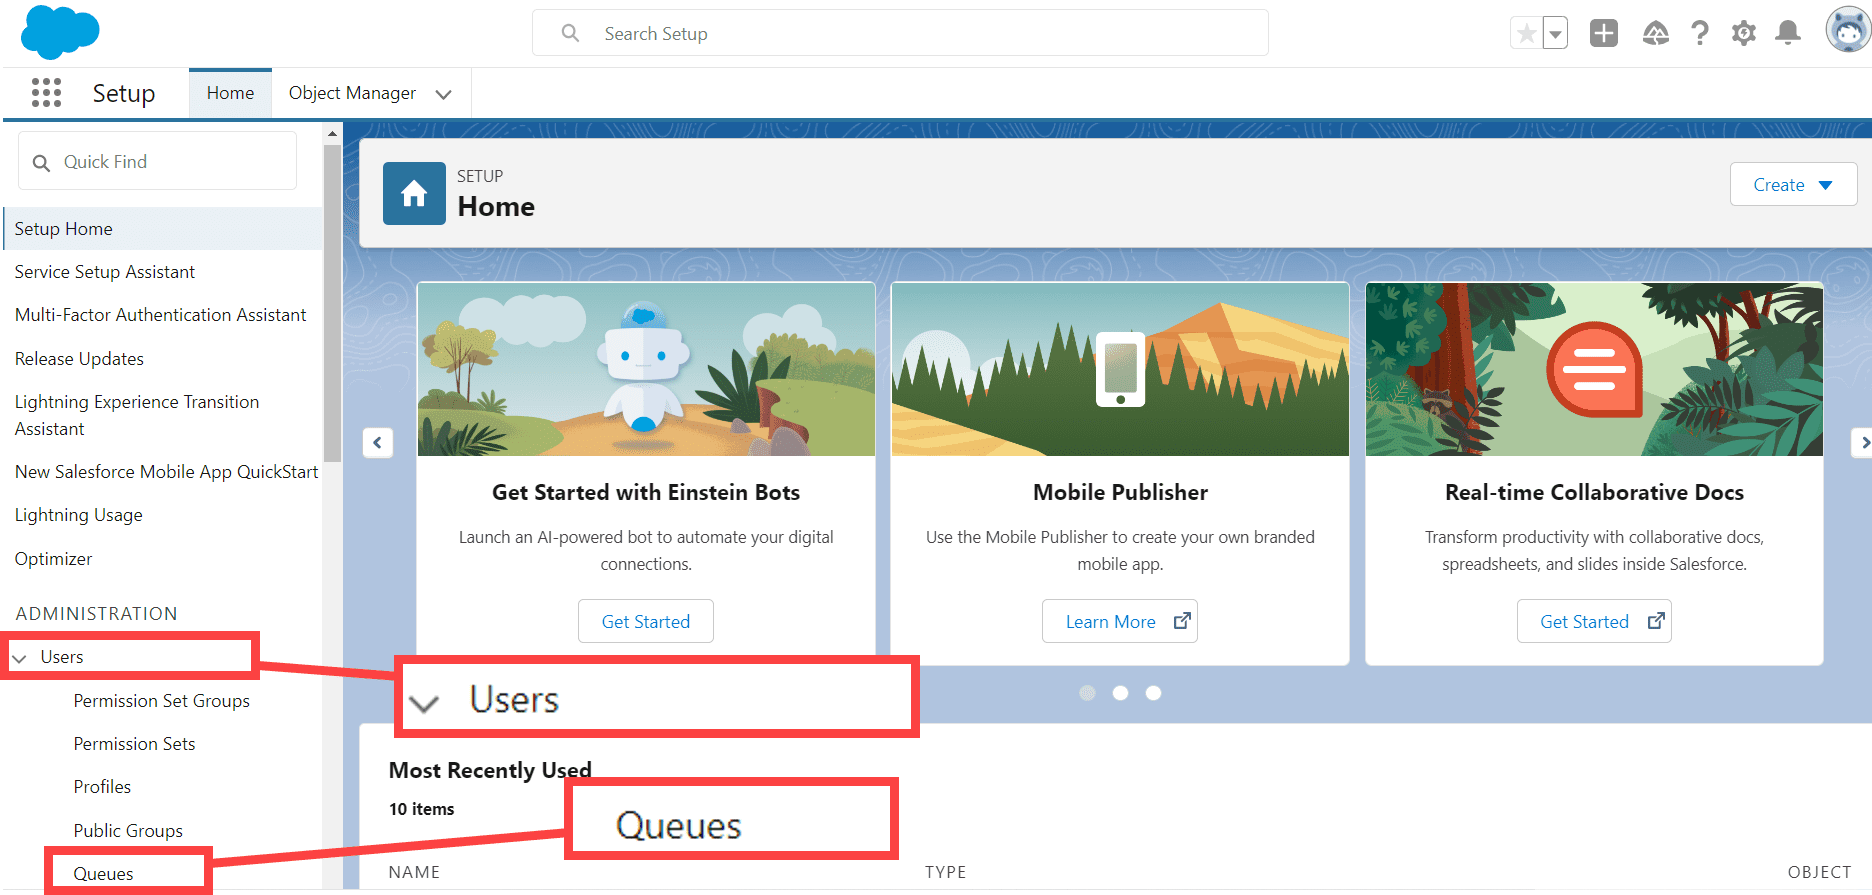This screenshot has height=895, width=1872.
Task: Focus the Quick Find field
Action: pos(157,161)
